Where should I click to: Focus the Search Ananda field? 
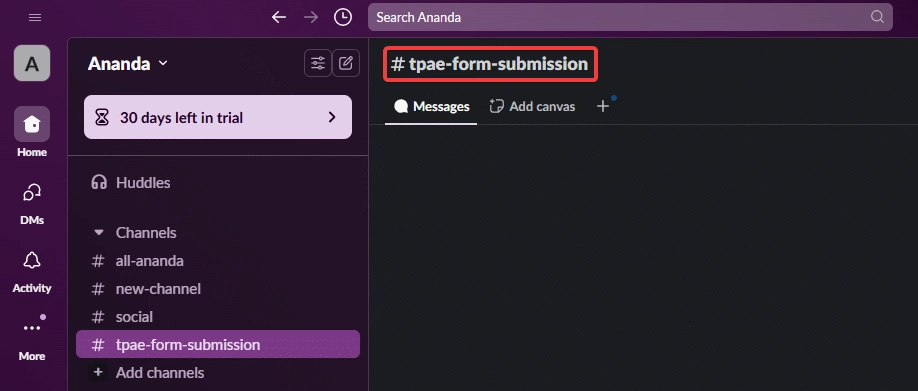pos(630,17)
